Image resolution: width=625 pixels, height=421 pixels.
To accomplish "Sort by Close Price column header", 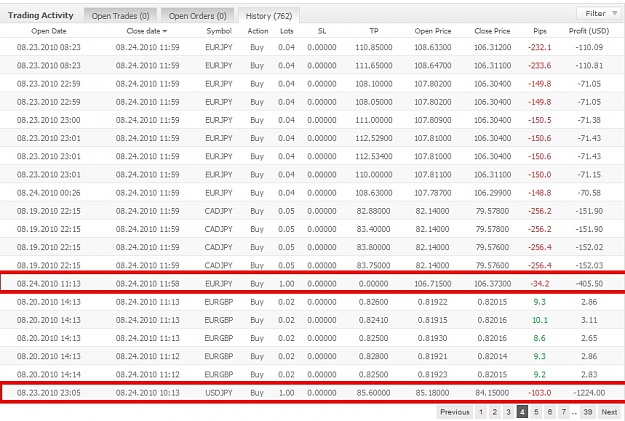I will pos(492,31).
